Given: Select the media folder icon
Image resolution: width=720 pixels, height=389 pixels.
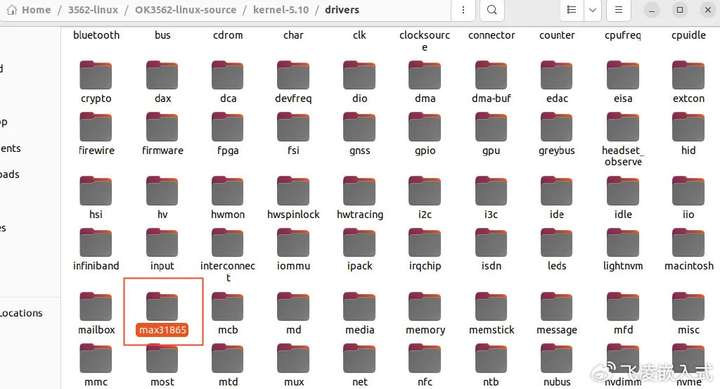Looking at the screenshot, I should tap(359, 306).
